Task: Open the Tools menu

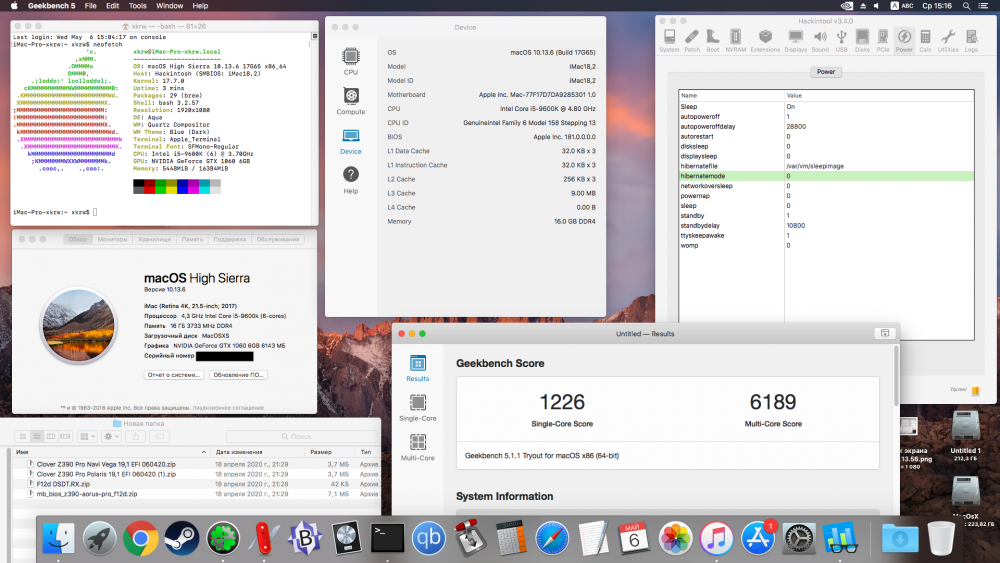Action: (138, 6)
